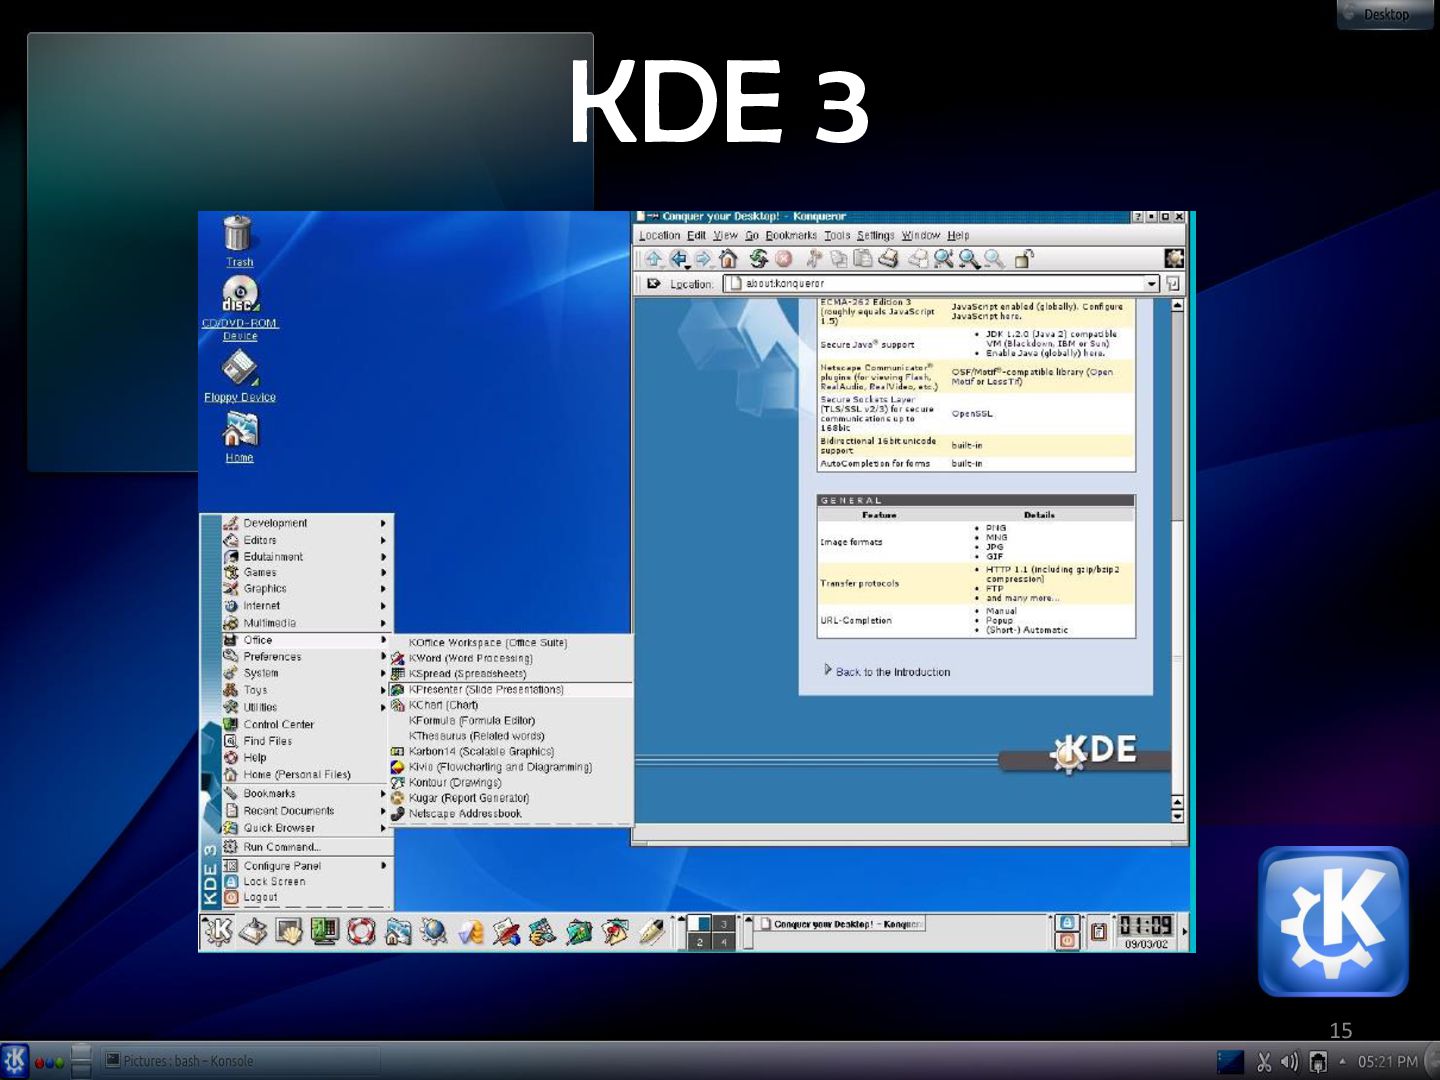Select KPresenter (Slide Presentations) menu entry
Screen dimensions: 1440x1080
[x=511, y=690]
